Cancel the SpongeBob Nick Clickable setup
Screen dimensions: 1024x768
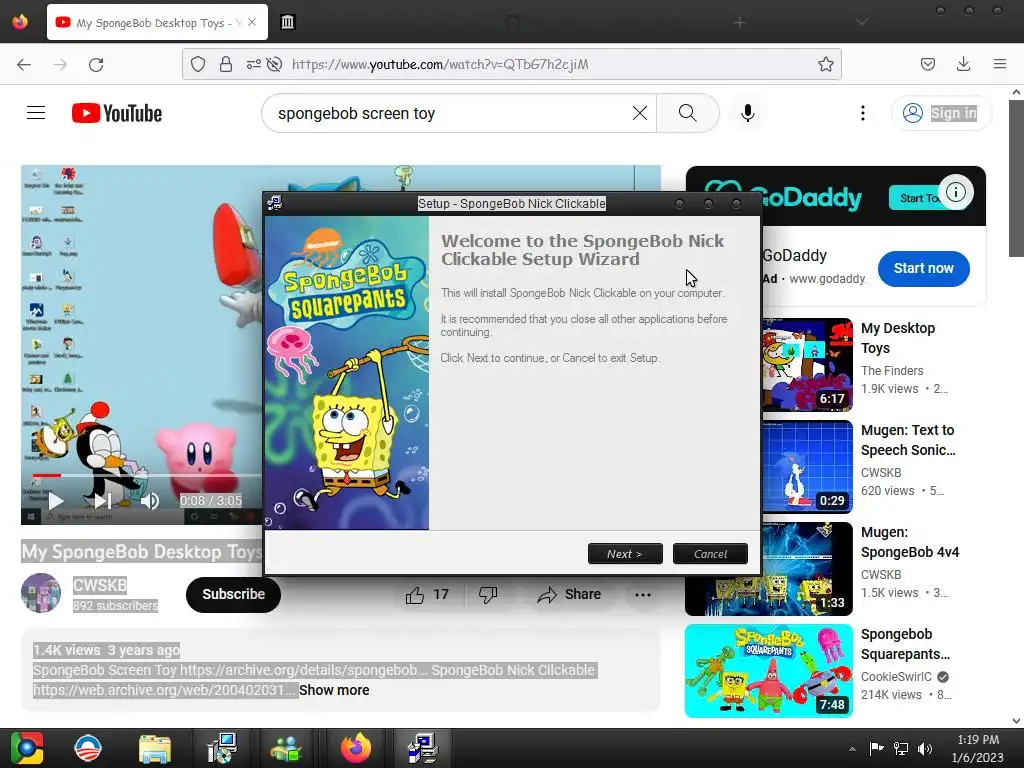[x=710, y=554]
